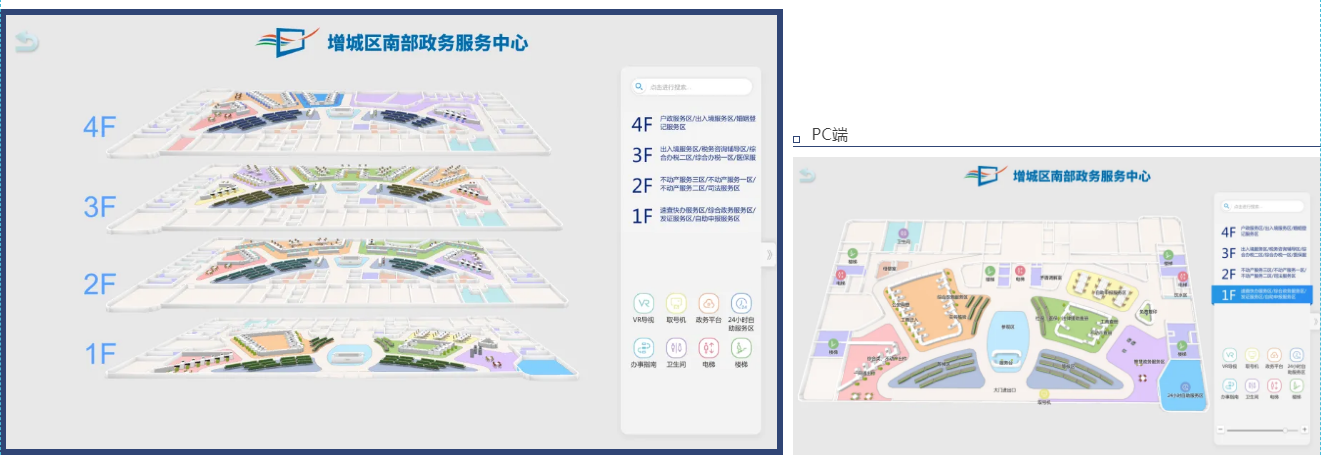Open 办事指南 icon in left panel
Viewport: 1323px width, 455px height.
tap(643, 347)
